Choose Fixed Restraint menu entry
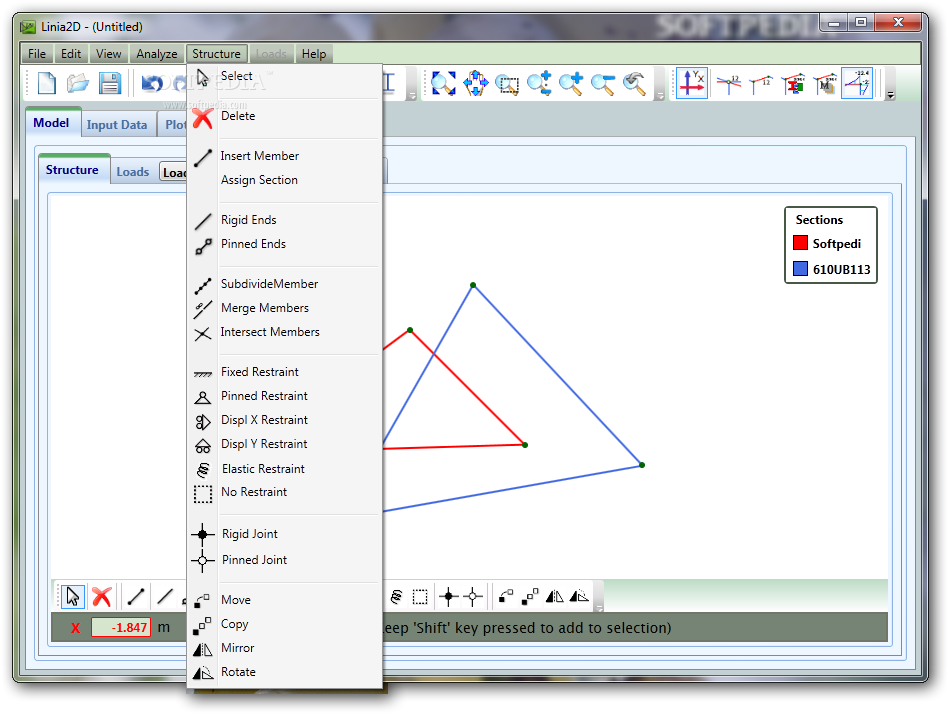949x714 pixels. (284, 373)
